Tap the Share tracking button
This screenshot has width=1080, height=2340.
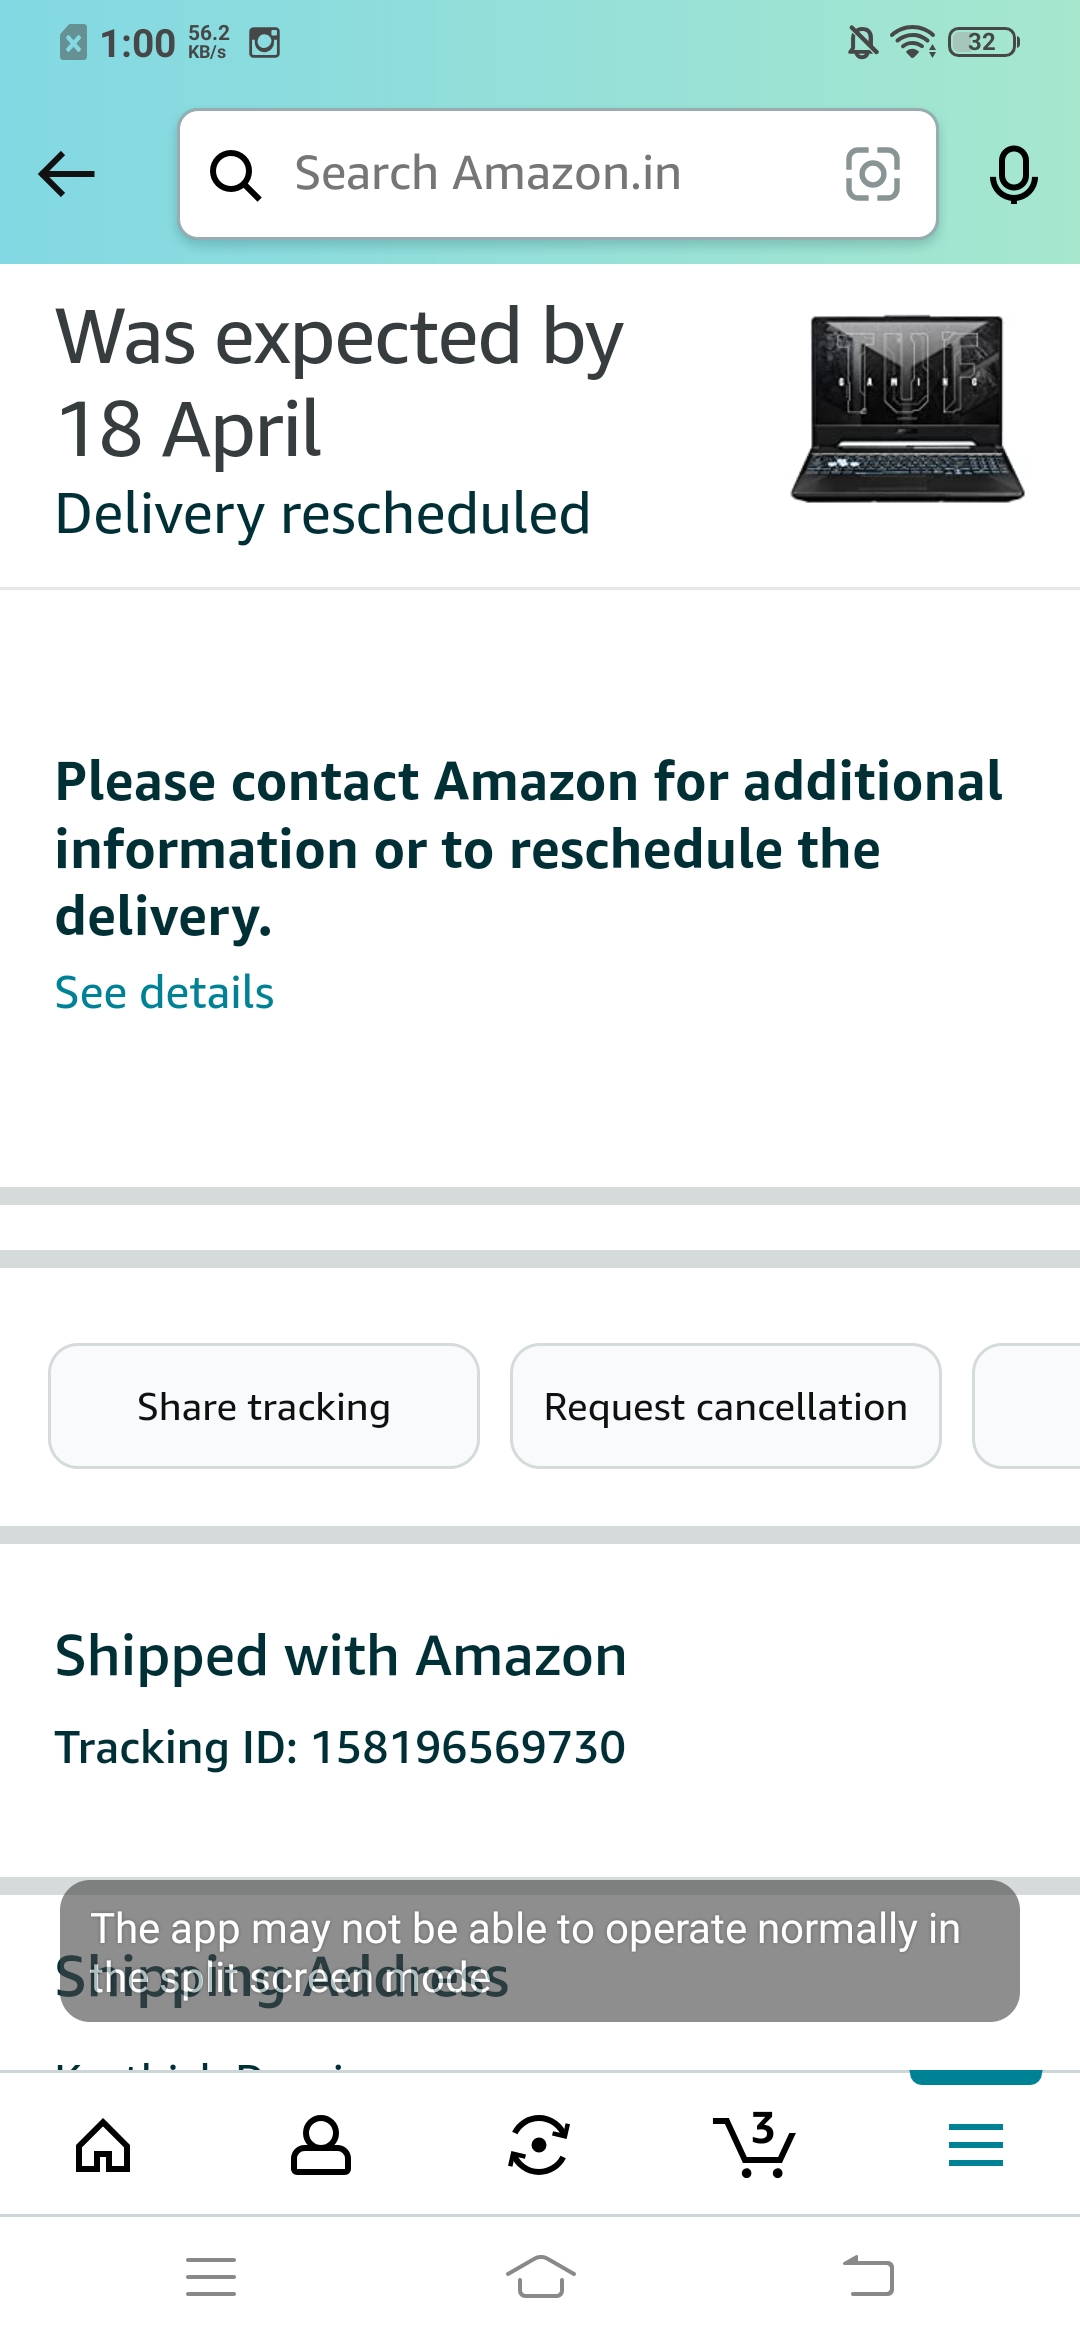(x=264, y=1406)
